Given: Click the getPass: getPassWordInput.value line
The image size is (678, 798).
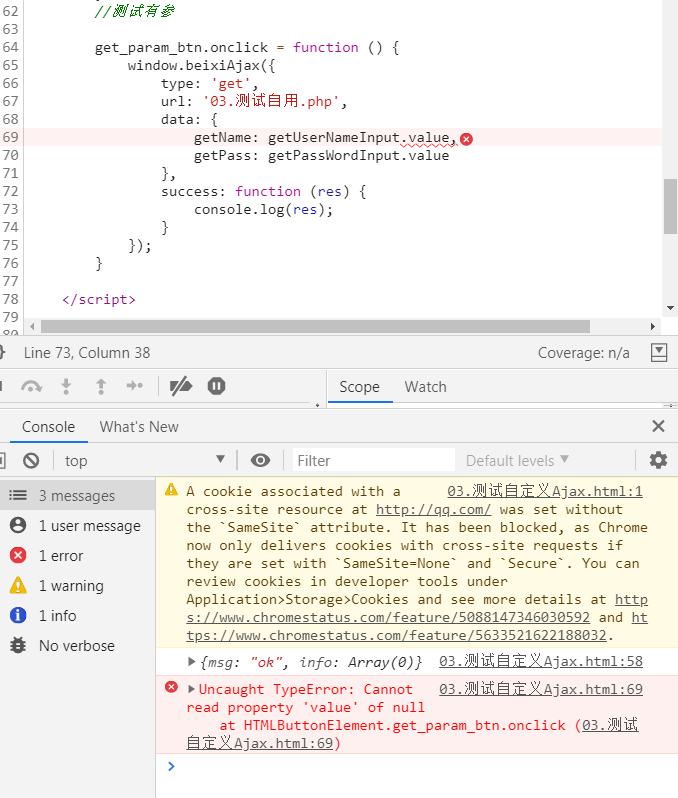Looking at the screenshot, I should click(321, 155).
